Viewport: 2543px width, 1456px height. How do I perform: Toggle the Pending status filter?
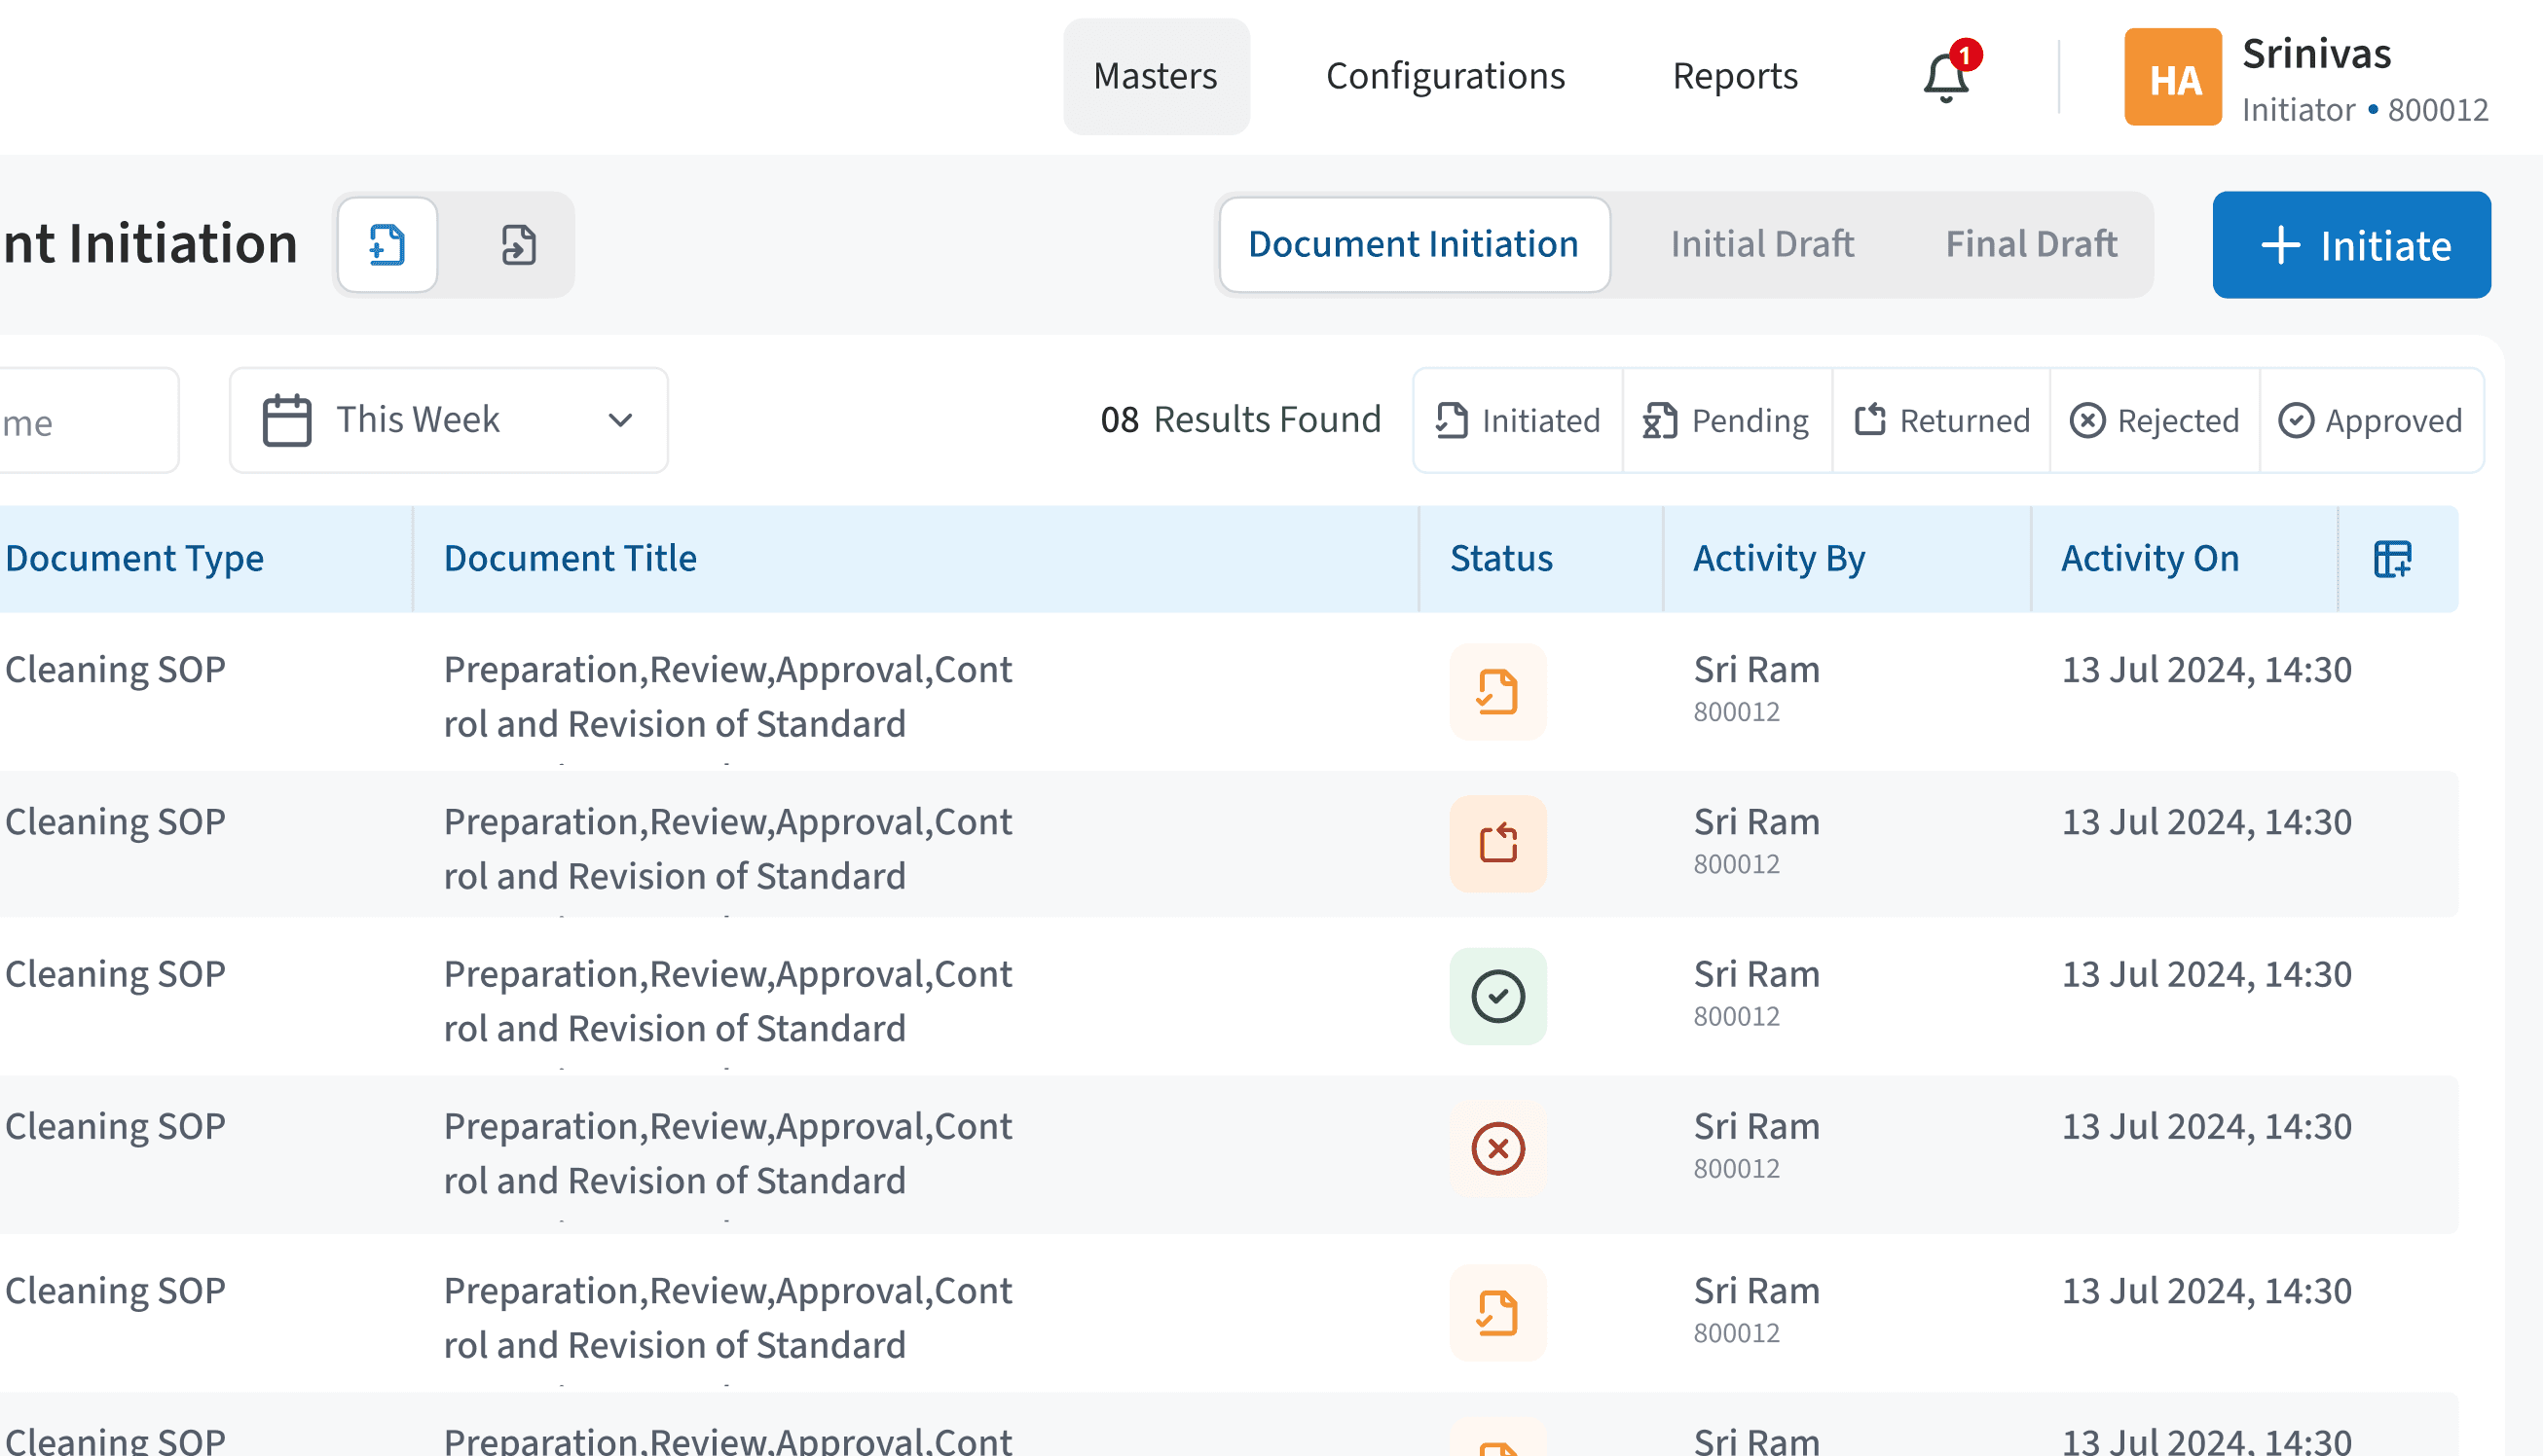[1727, 420]
